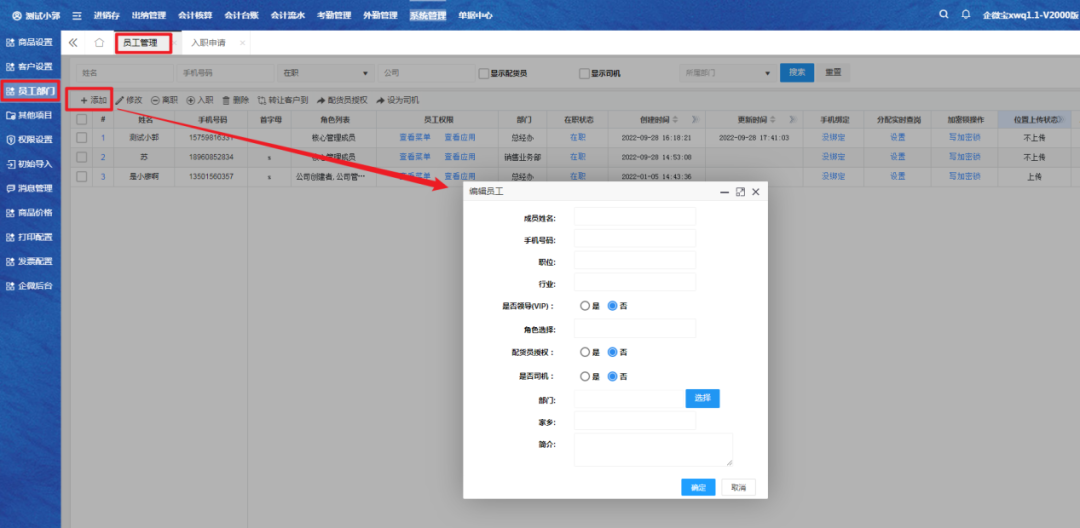Image resolution: width=1080 pixels, height=528 pixels.
Task: Open the 所属部门 dropdown
Action: [x=726, y=73]
